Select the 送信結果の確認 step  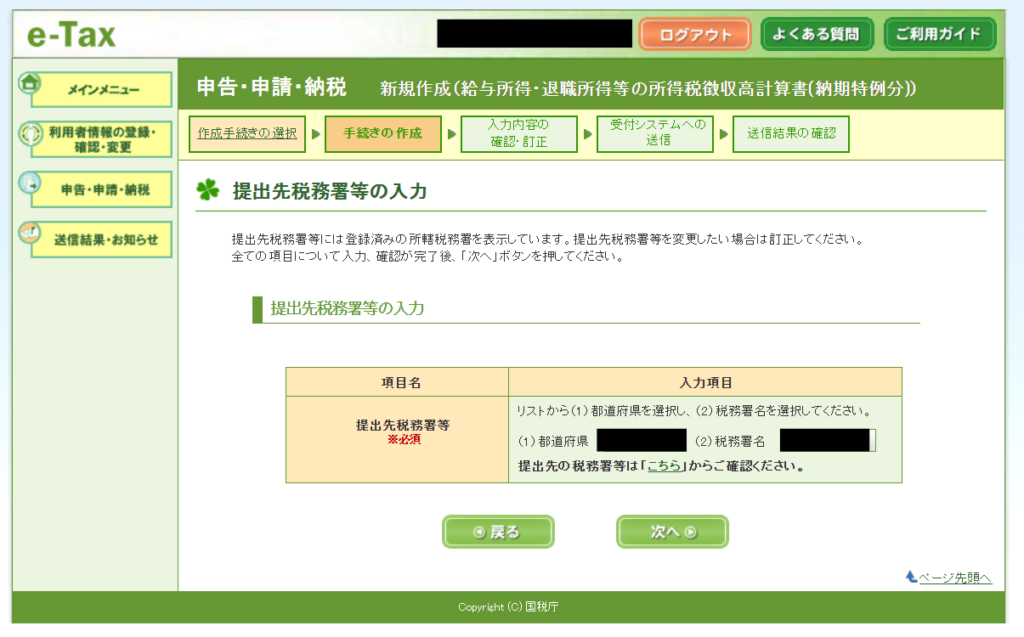[791, 134]
